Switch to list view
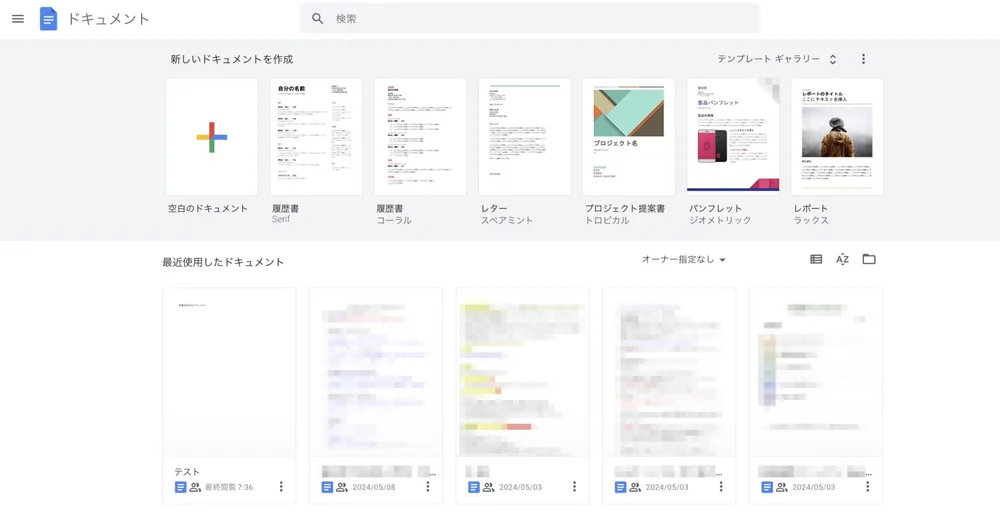 816,259
